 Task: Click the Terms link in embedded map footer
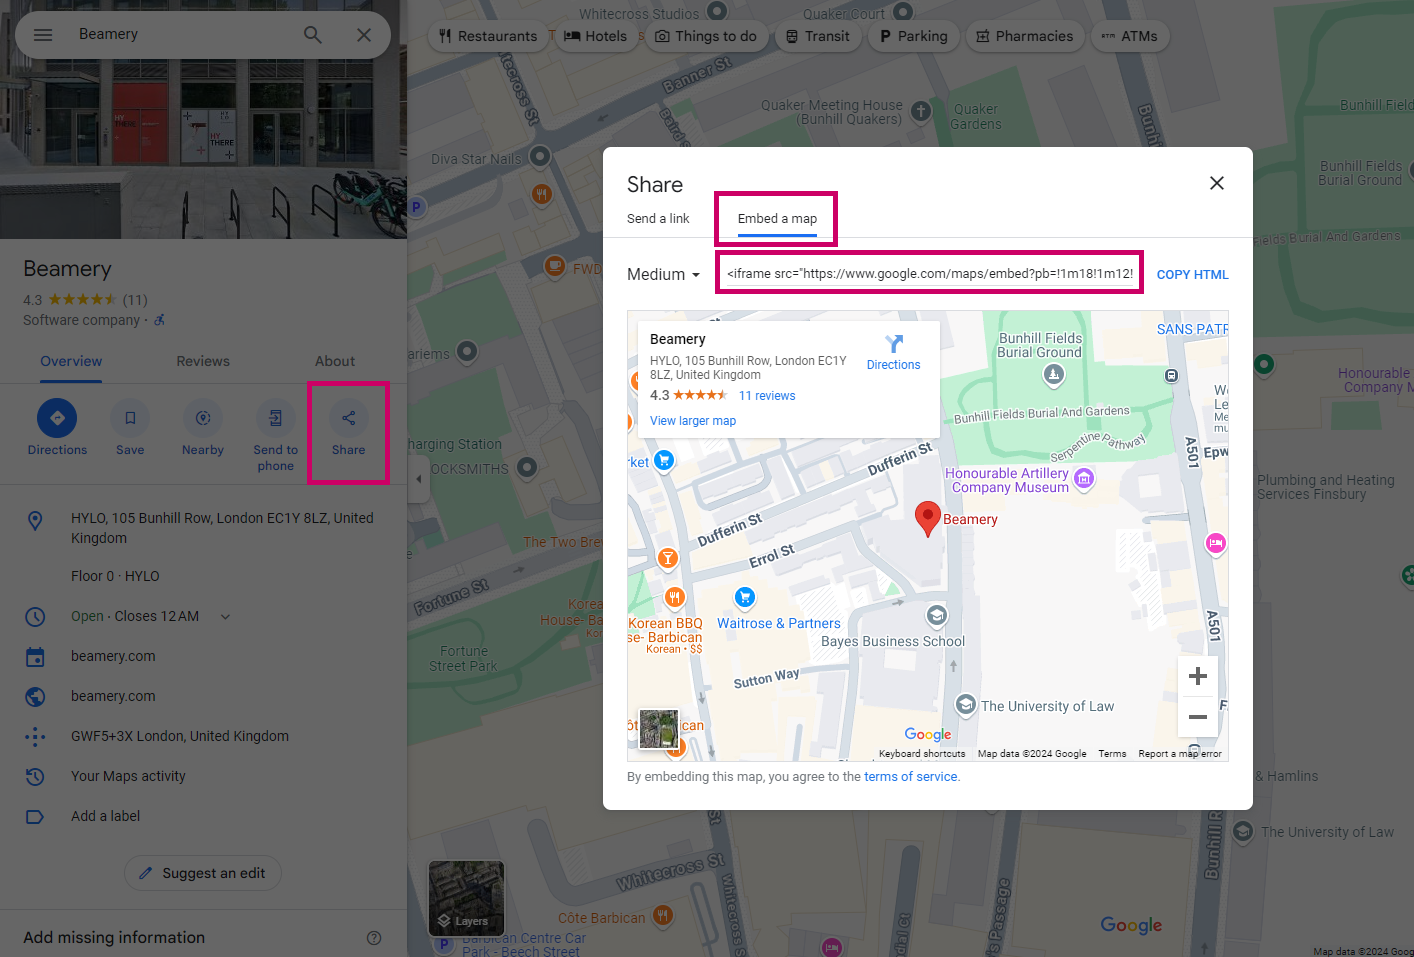(1112, 754)
